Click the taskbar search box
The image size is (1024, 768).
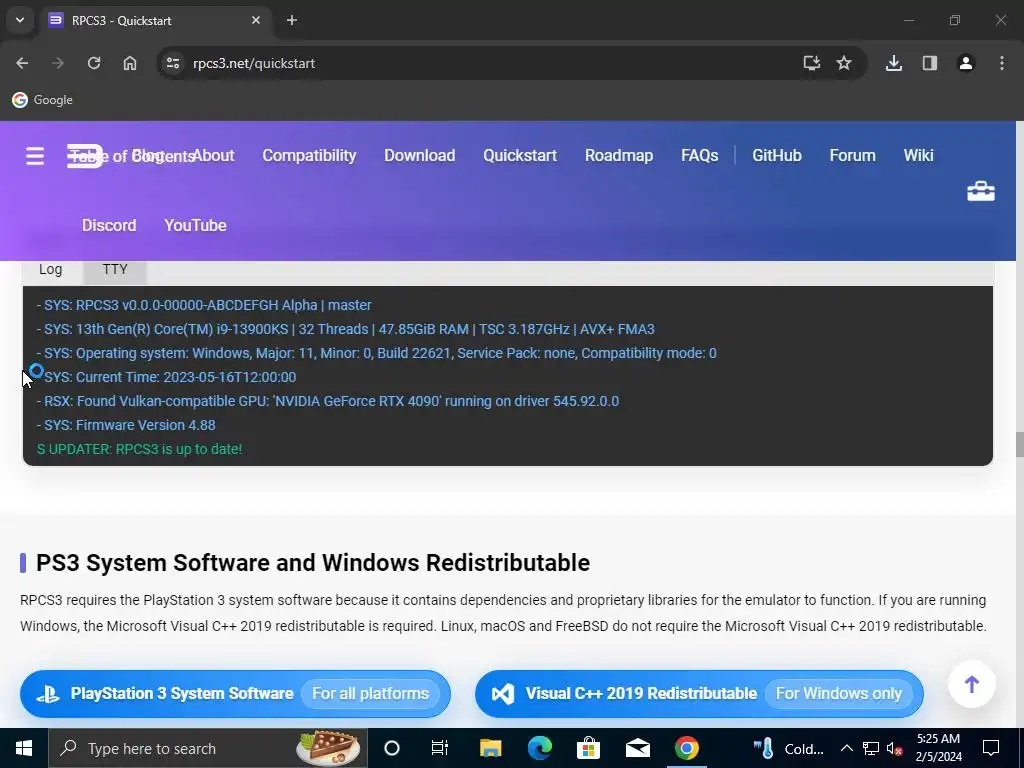pyautogui.click(x=208, y=748)
